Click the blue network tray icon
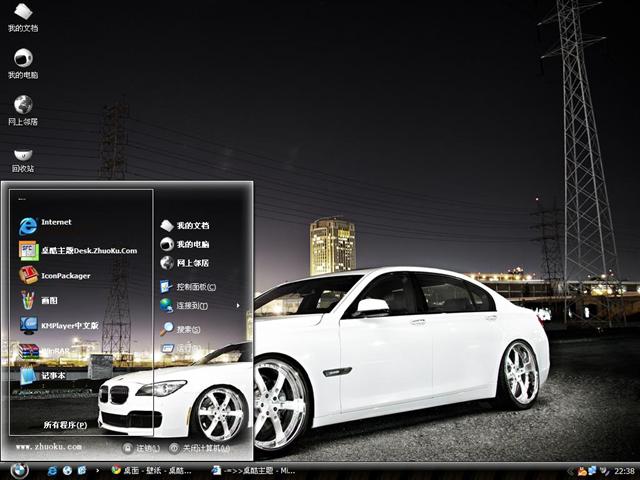Screen dimensions: 640x480 click(592, 471)
